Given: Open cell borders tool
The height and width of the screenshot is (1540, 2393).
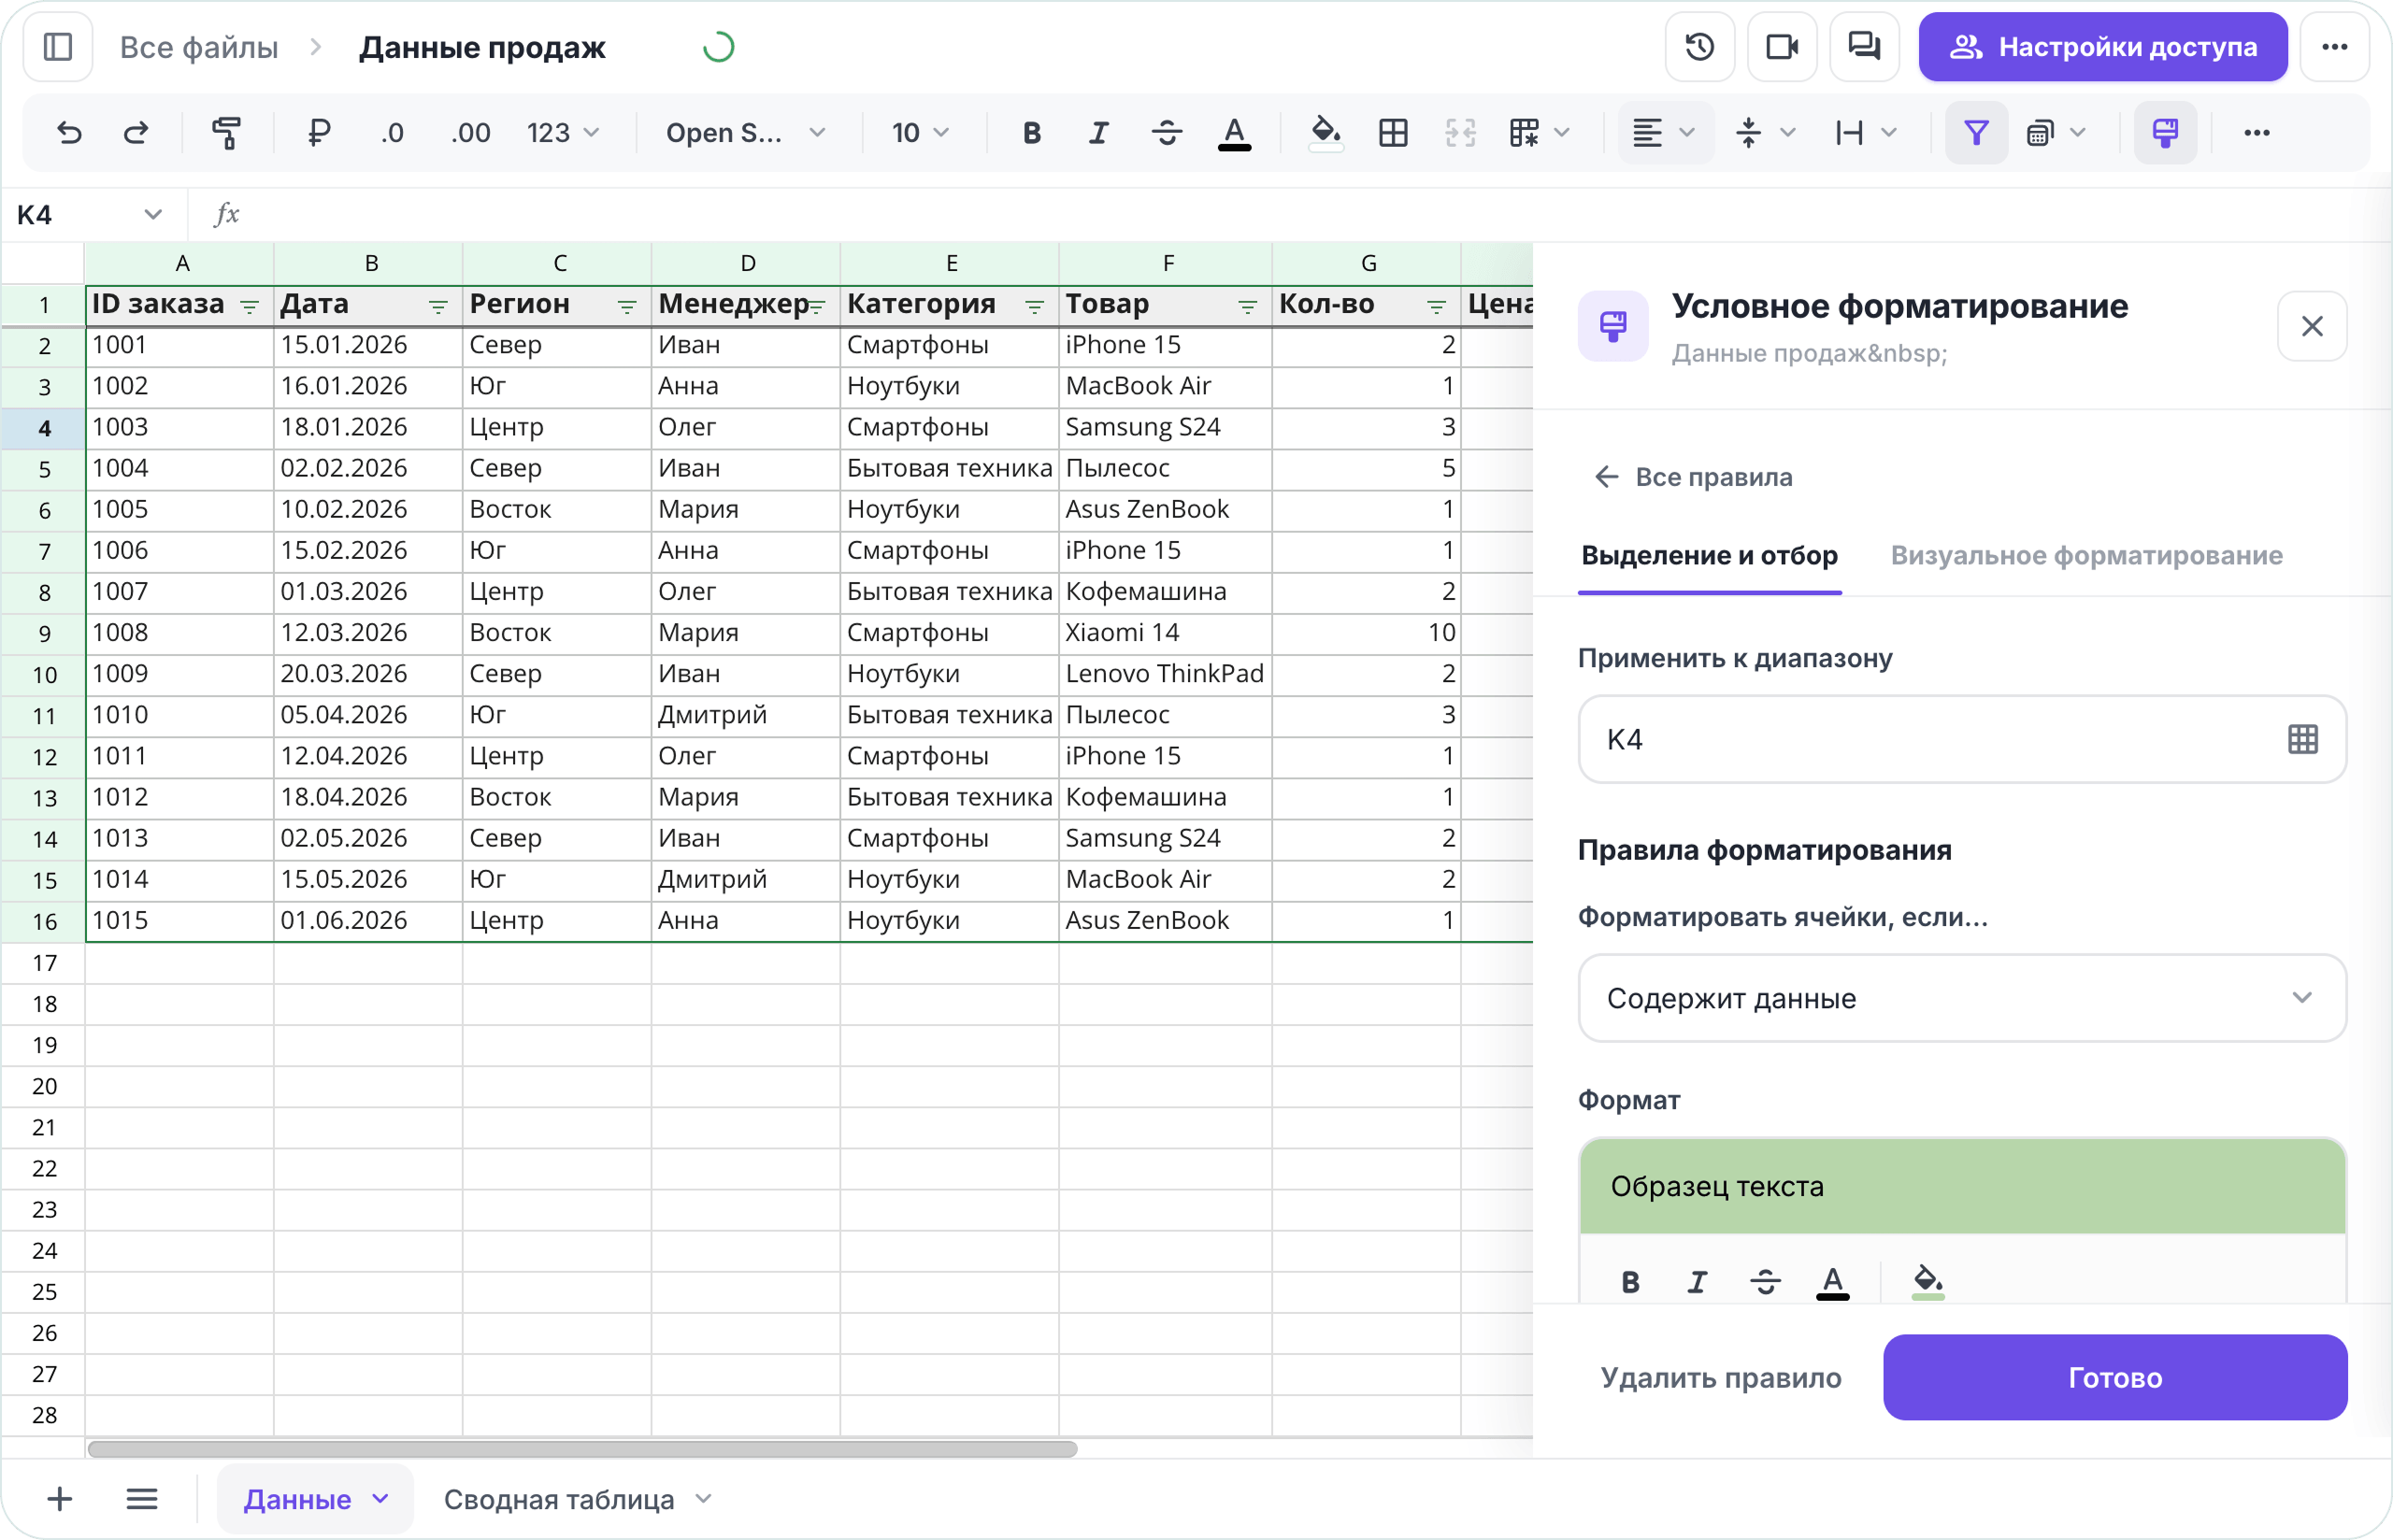Looking at the screenshot, I should coord(1393,133).
